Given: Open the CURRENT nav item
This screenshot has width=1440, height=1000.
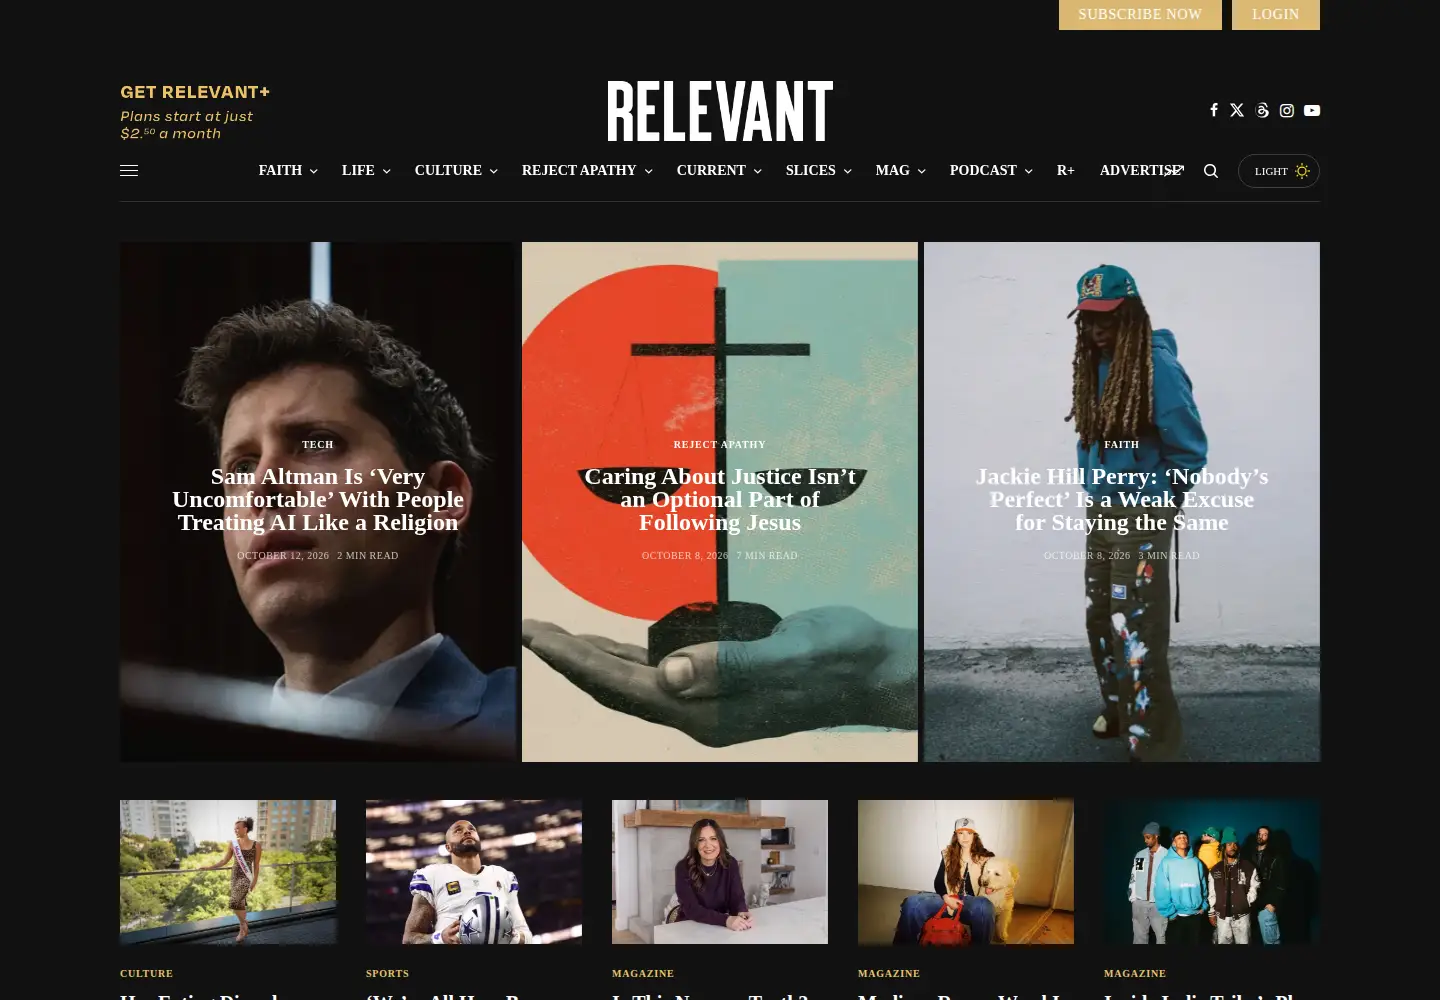Looking at the screenshot, I should coord(711,171).
